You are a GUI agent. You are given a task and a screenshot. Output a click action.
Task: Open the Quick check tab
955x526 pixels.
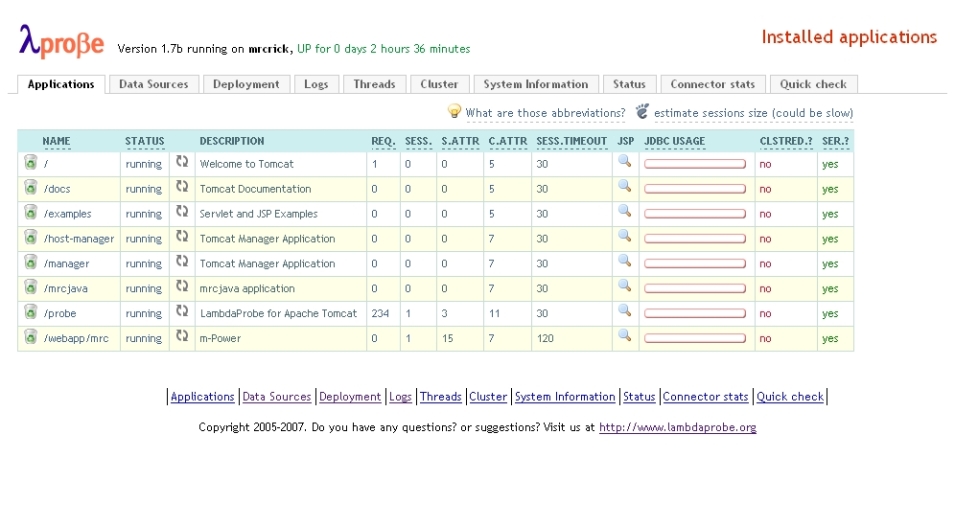[x=813, y=85]
